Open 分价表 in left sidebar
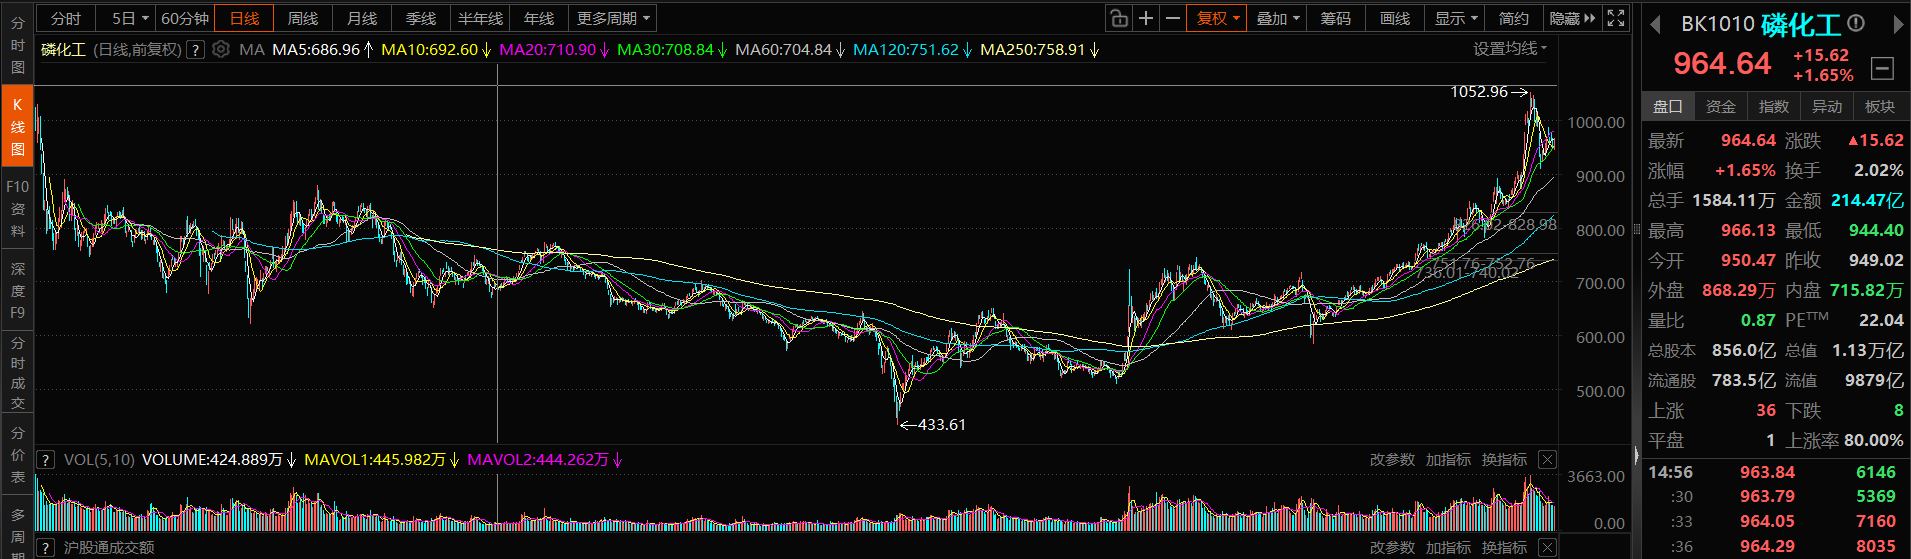1911x559 pixels. (17, 455)
